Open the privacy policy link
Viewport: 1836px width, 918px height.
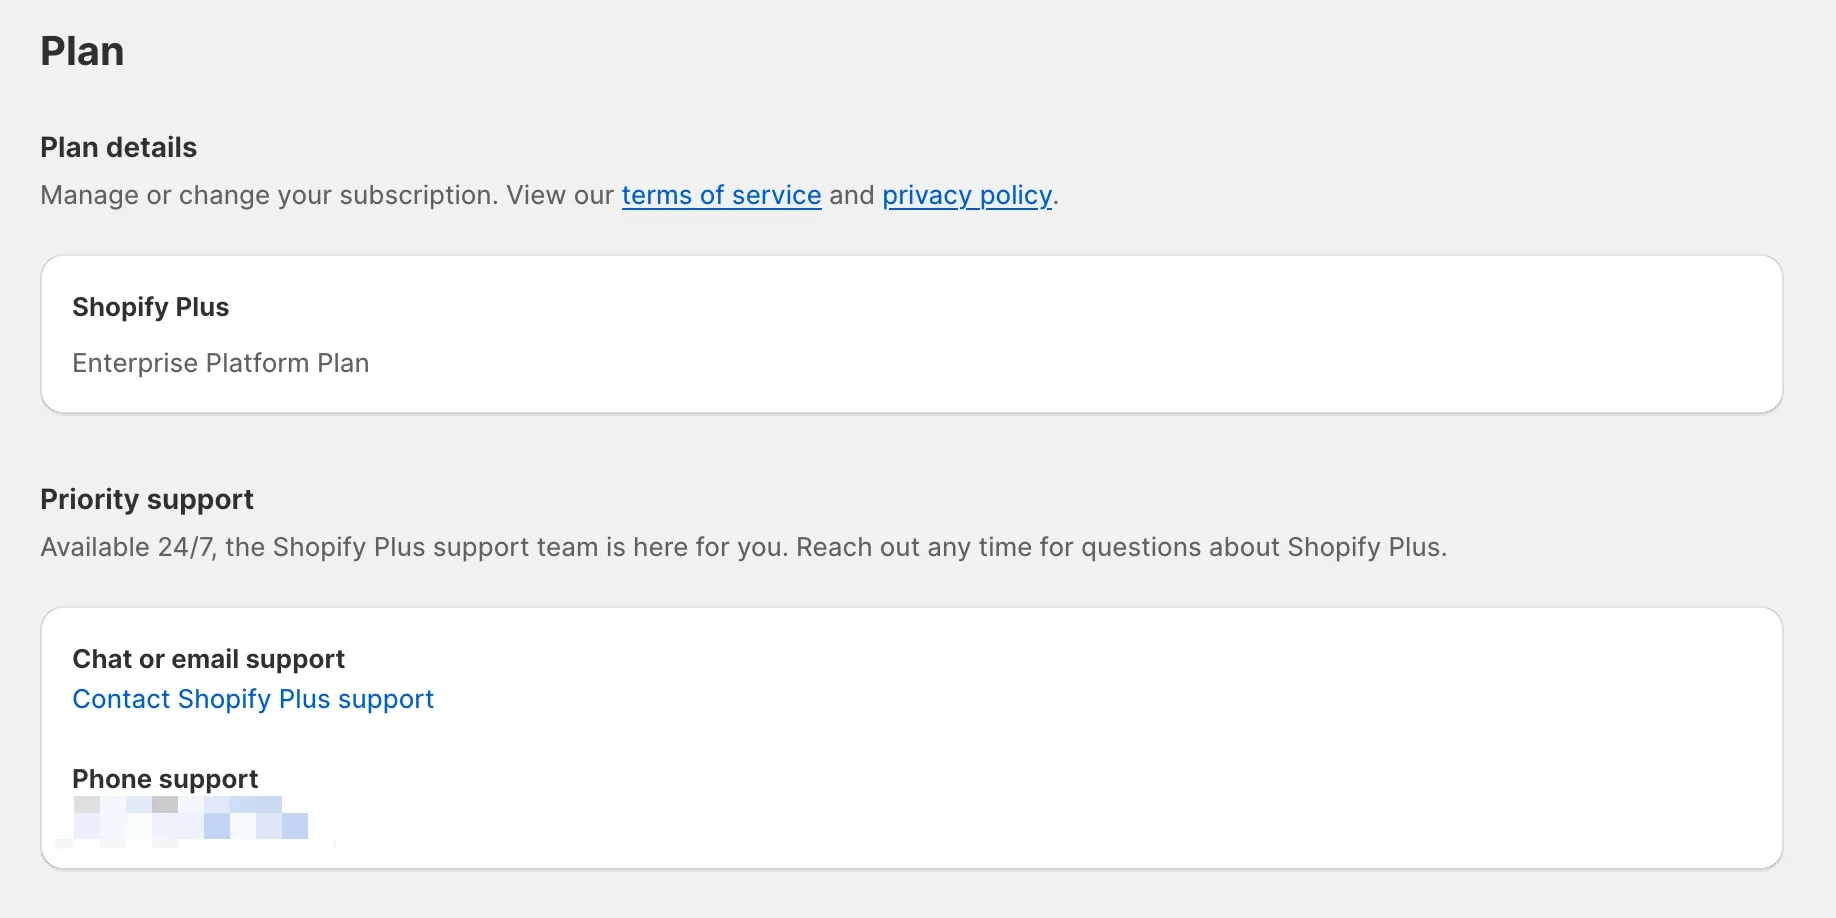pos(967,195)
